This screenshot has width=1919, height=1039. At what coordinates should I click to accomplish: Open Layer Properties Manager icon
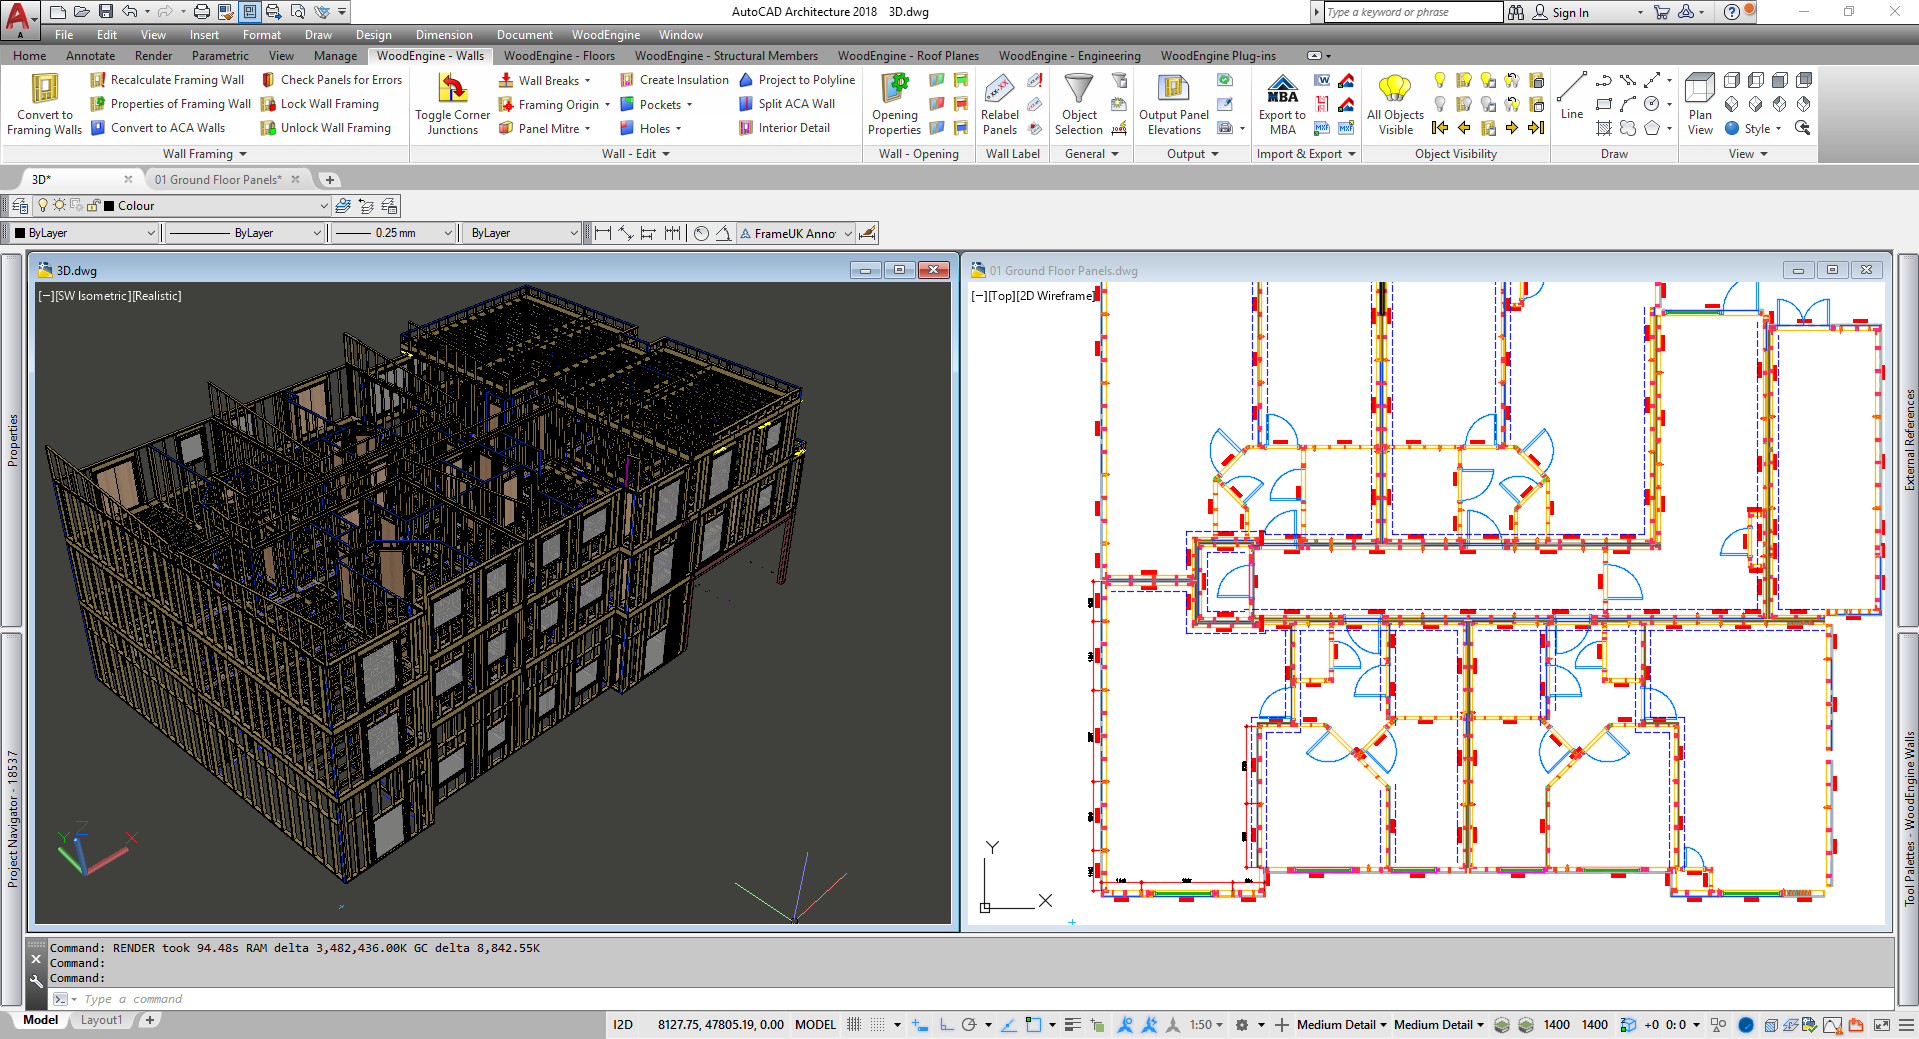coord(20,206)
